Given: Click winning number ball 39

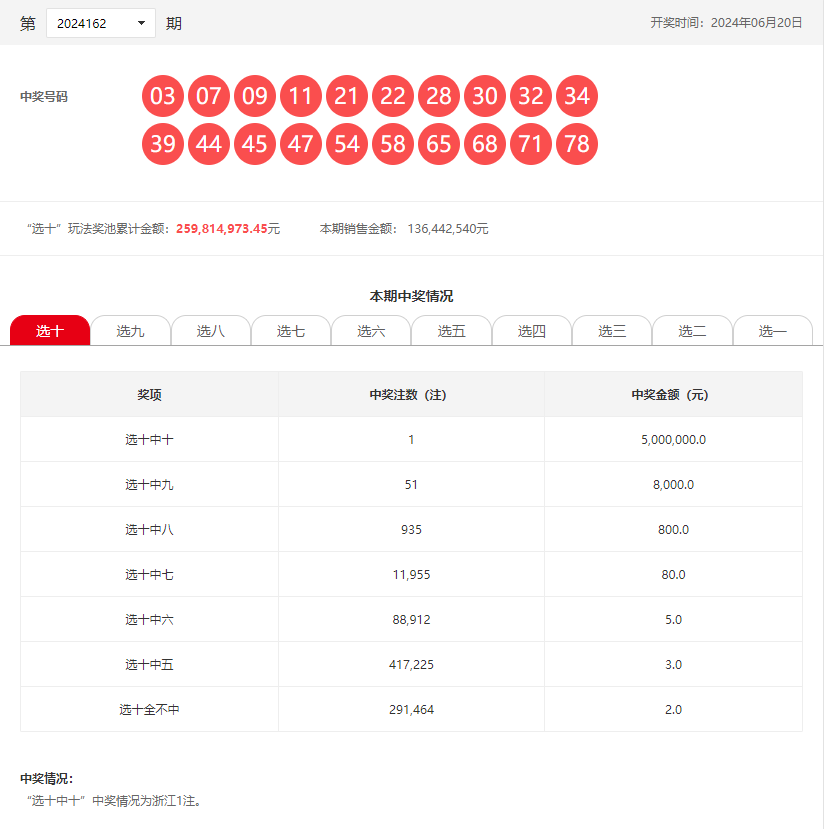Looking at the screenshot, I should [163, 144].
